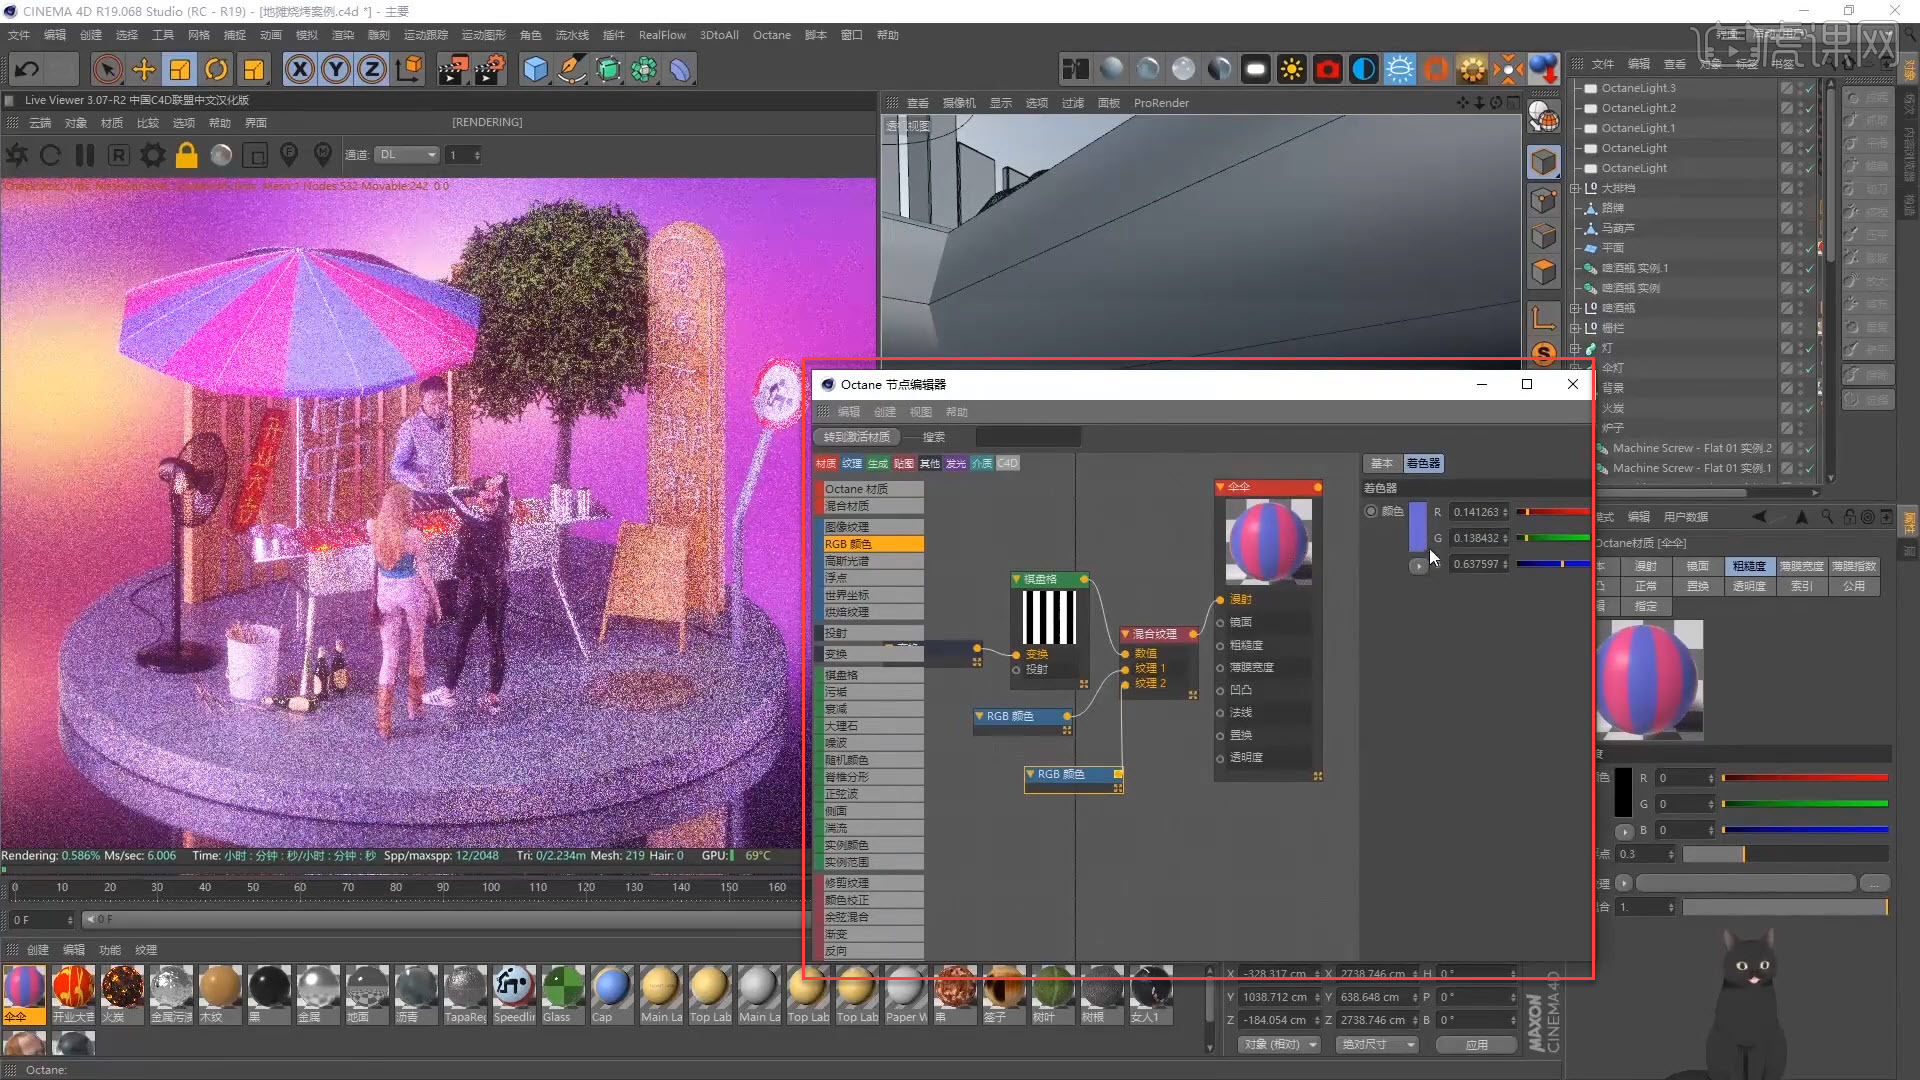The image size is (1920, 1080).
Task: Click the Cube primitive icon
Action: (x=536, y=69)
